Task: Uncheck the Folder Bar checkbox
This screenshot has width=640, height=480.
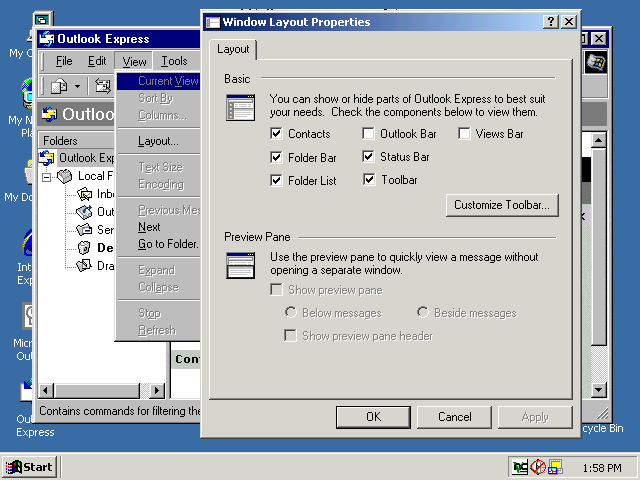Action: pyautogui.click(x=276, y=157)
